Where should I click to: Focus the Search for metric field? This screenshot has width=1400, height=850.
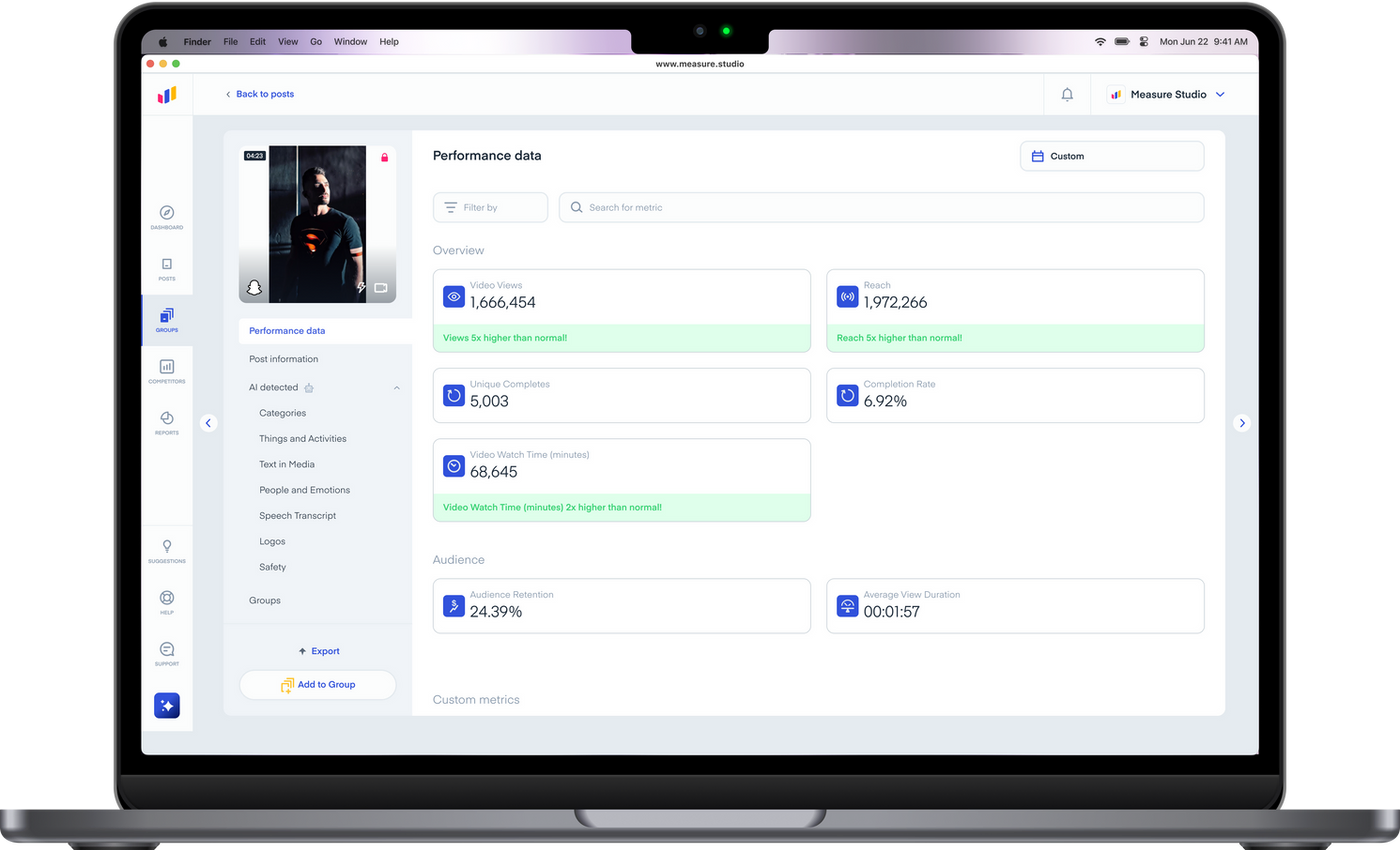(881, 207)
